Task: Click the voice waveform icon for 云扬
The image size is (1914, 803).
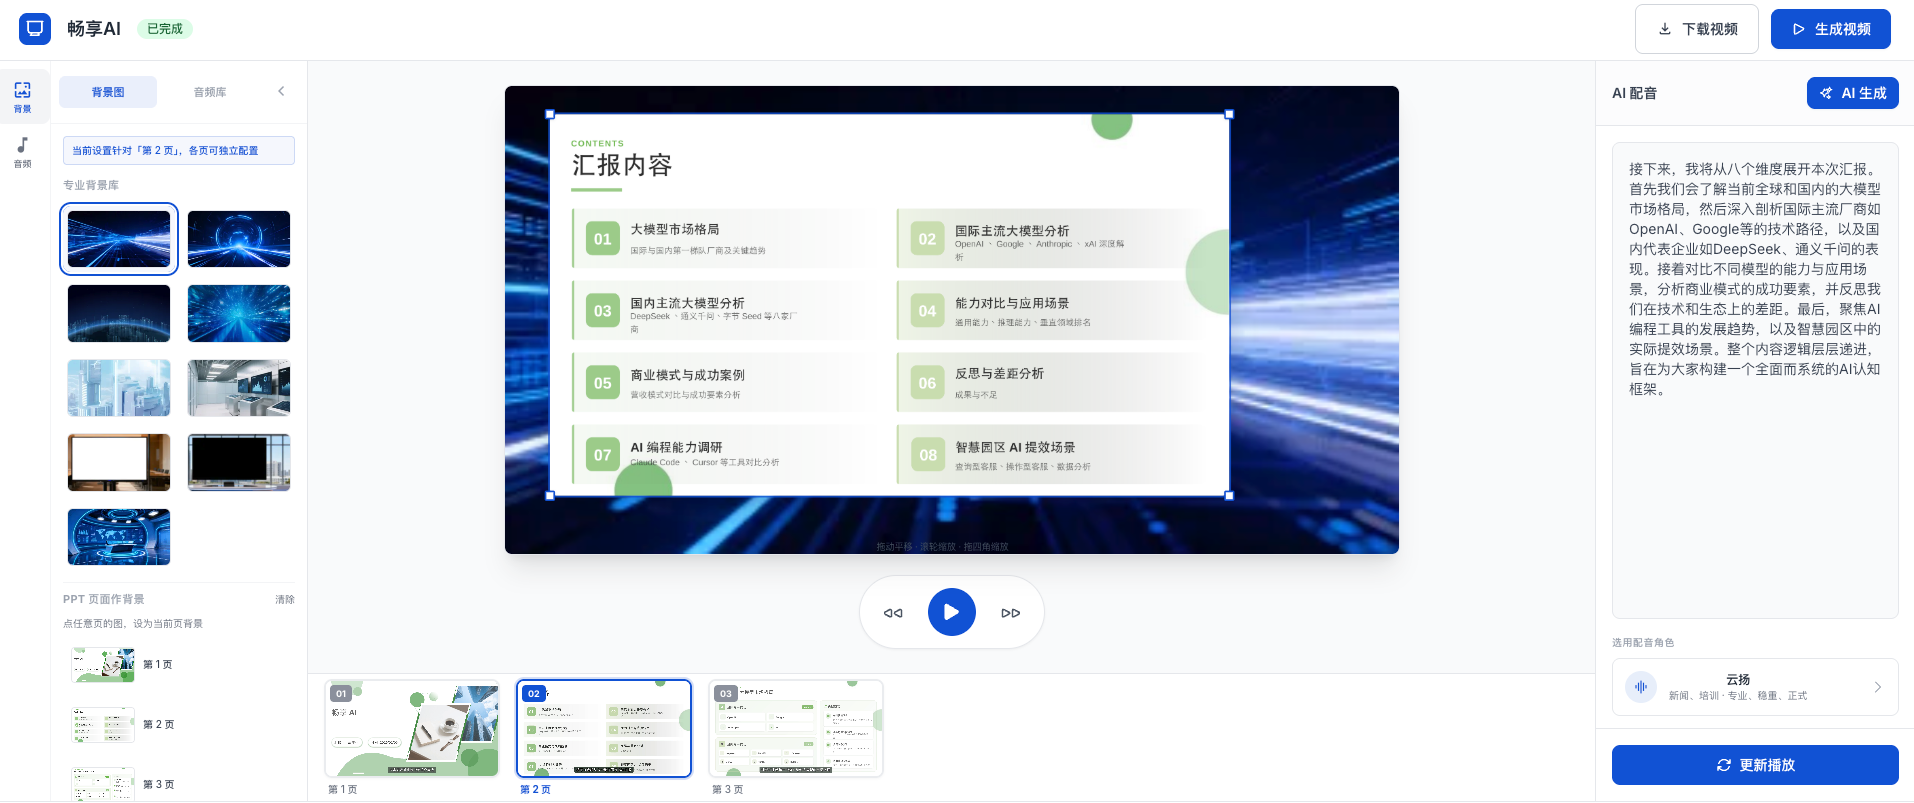Action: [x=1640, y=687]
